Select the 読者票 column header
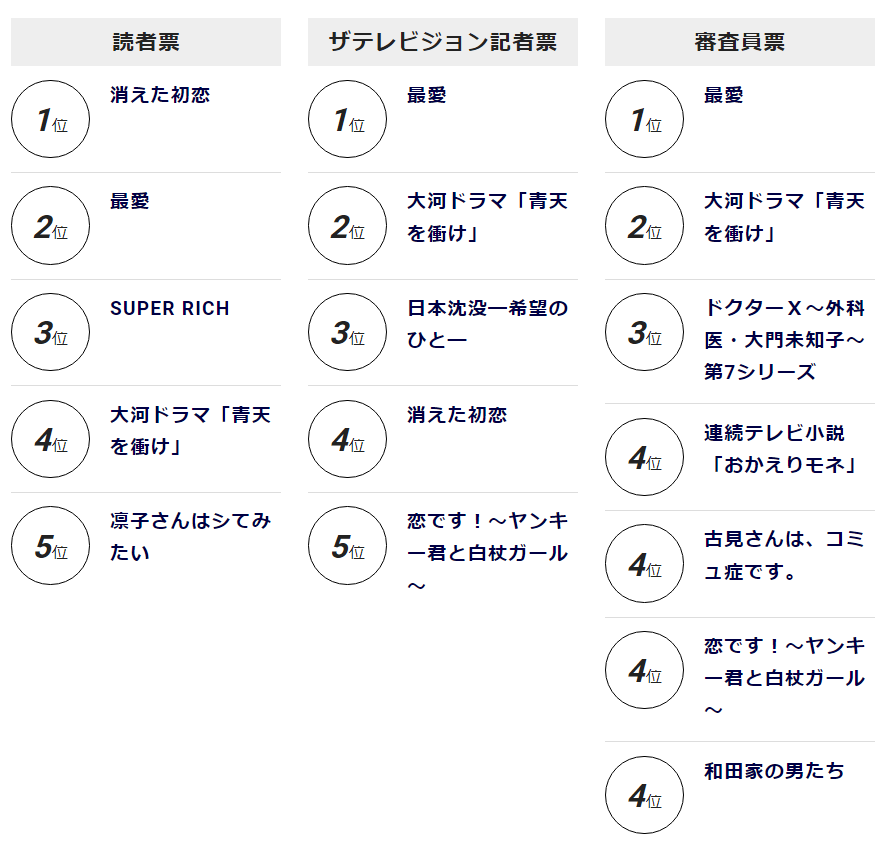The image size is (890, 852). (x=146, y=42)
